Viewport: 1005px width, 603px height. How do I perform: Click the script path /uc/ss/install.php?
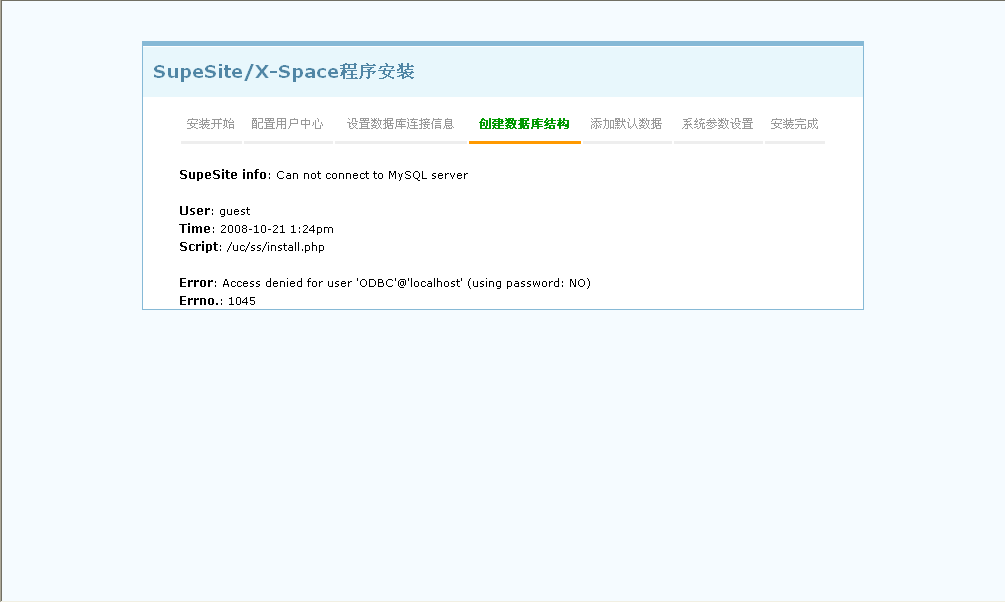(276, 247)
